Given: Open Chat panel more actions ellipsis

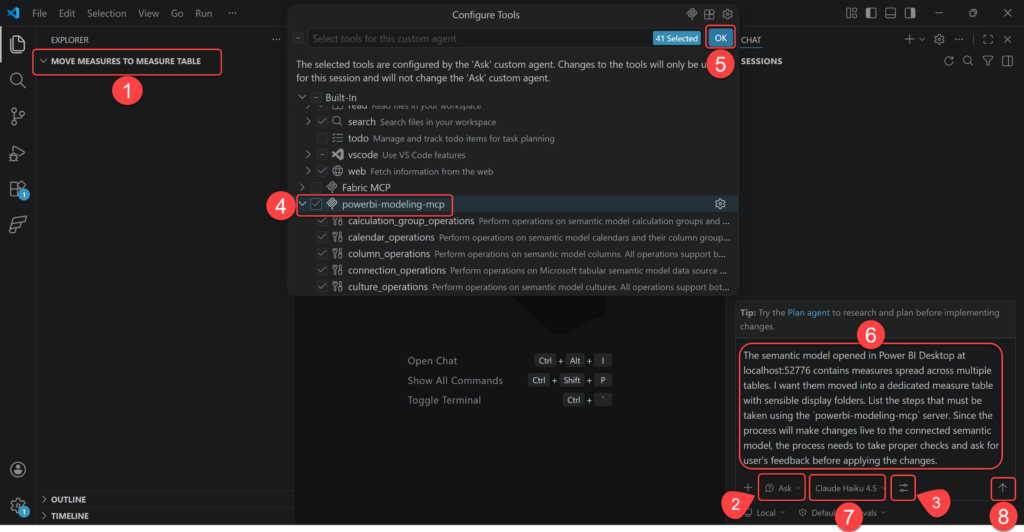Looking at the screenshot, I should 959,39.
